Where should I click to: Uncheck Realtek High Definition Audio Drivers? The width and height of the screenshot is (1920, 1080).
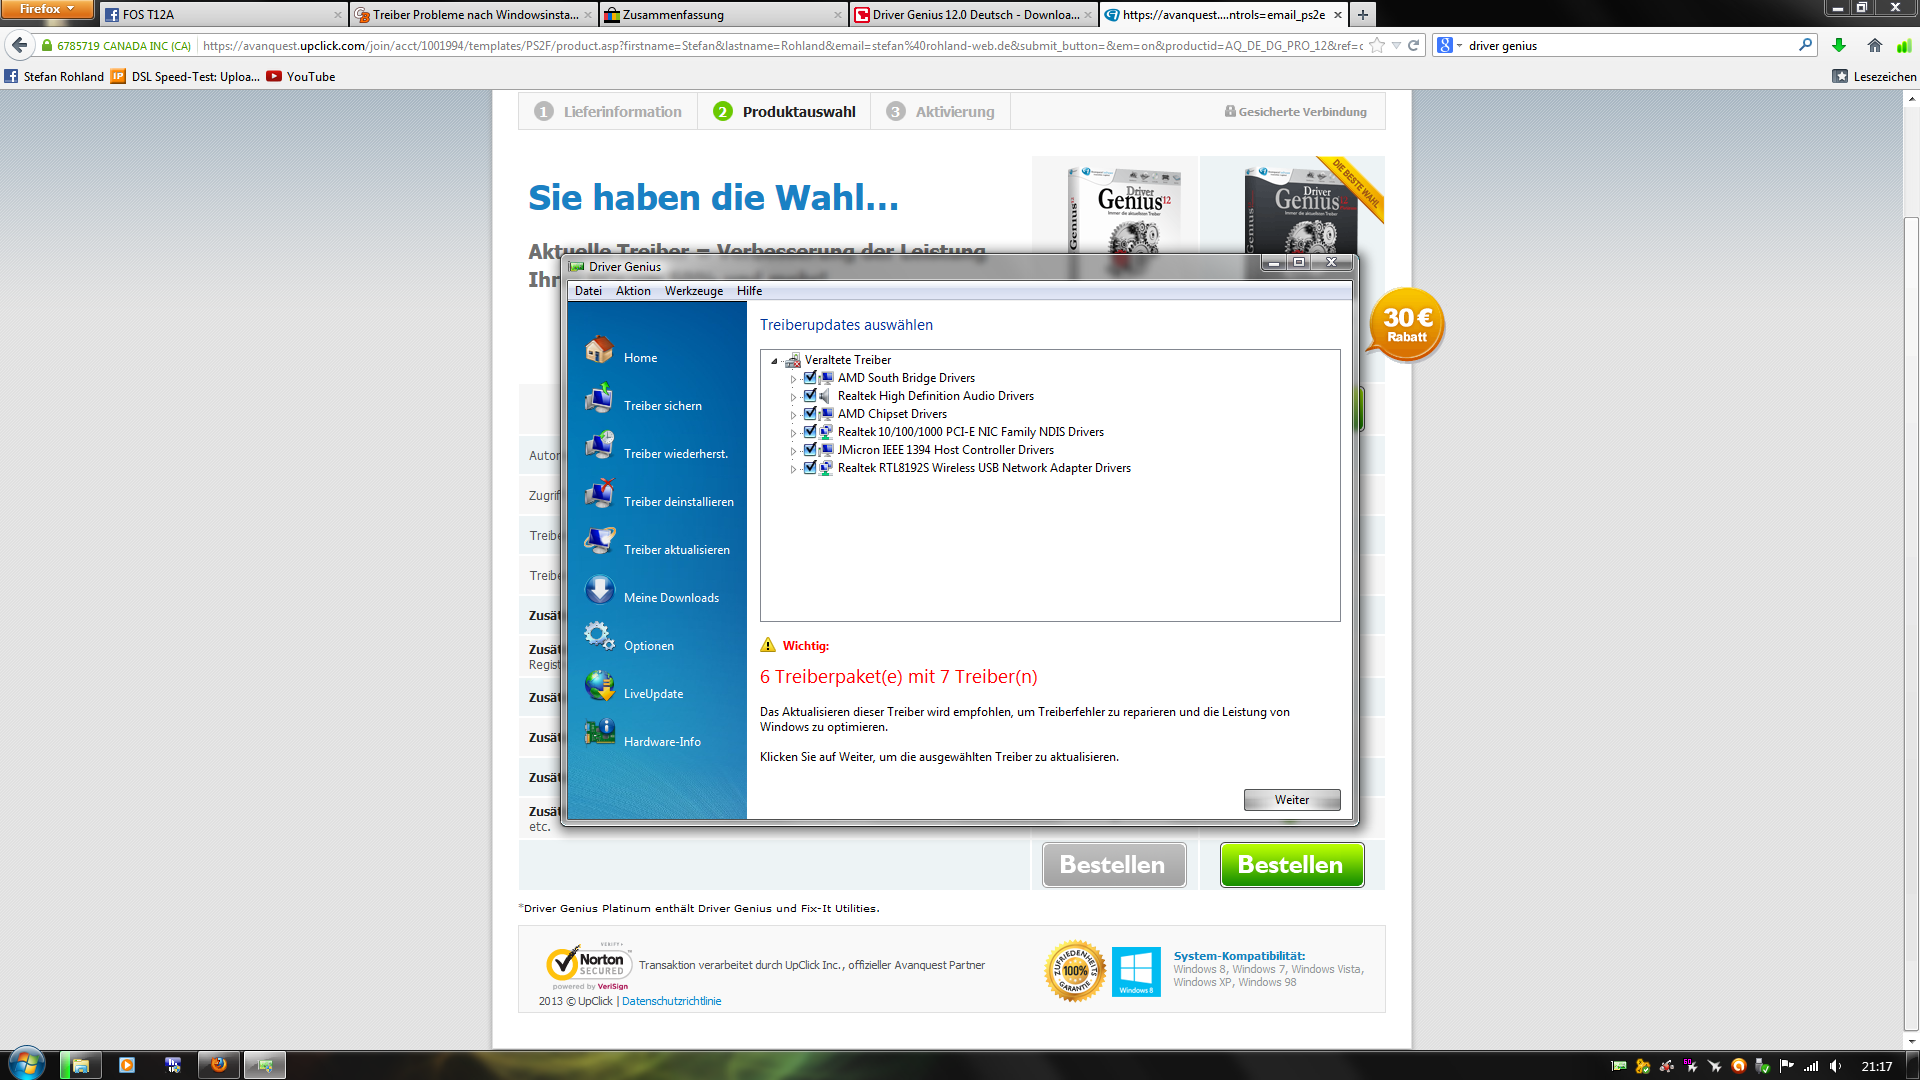tap(810, 396)
